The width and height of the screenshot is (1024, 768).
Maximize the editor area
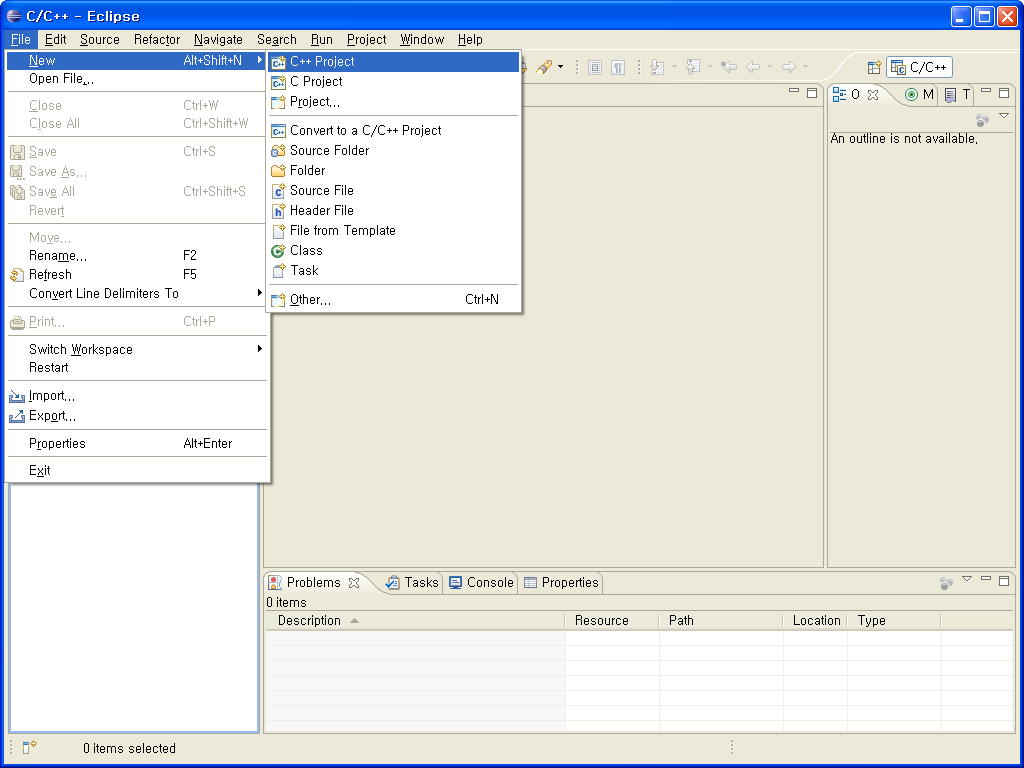[x=812, y=93]
